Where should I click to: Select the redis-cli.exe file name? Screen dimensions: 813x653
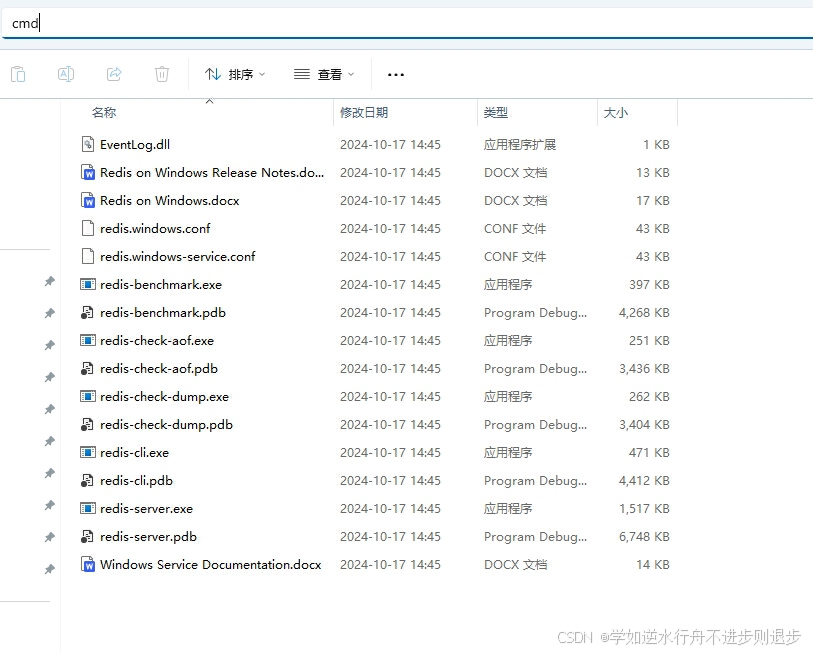click(134, 453)
